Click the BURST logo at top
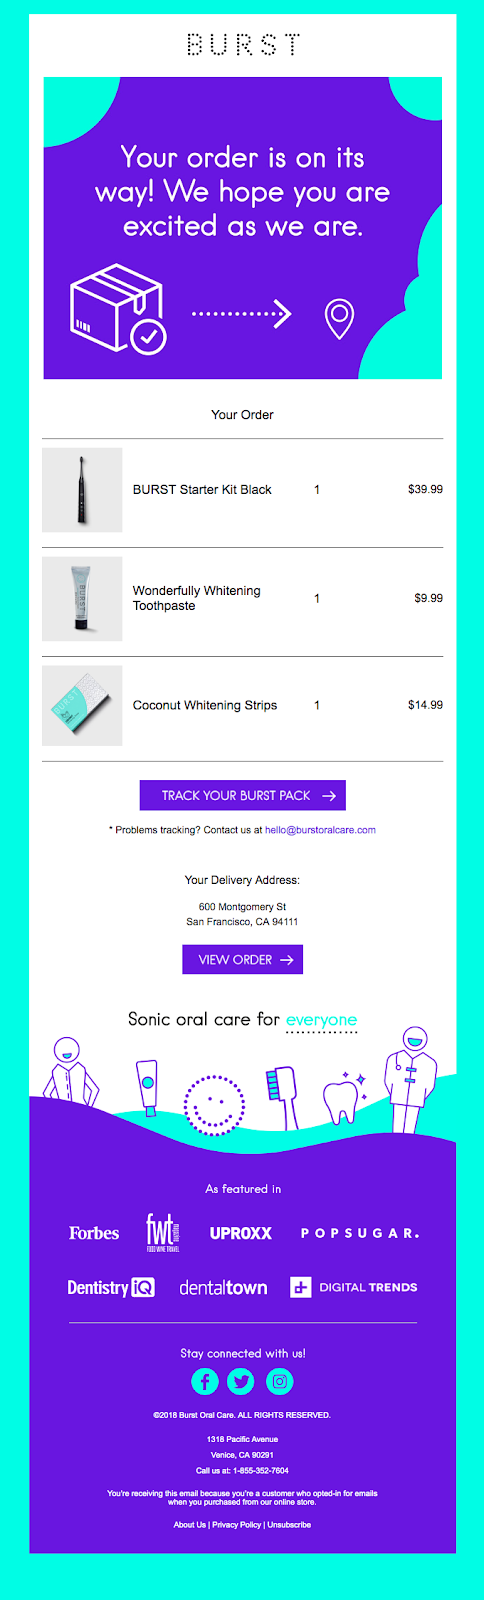 pos(243,44)
